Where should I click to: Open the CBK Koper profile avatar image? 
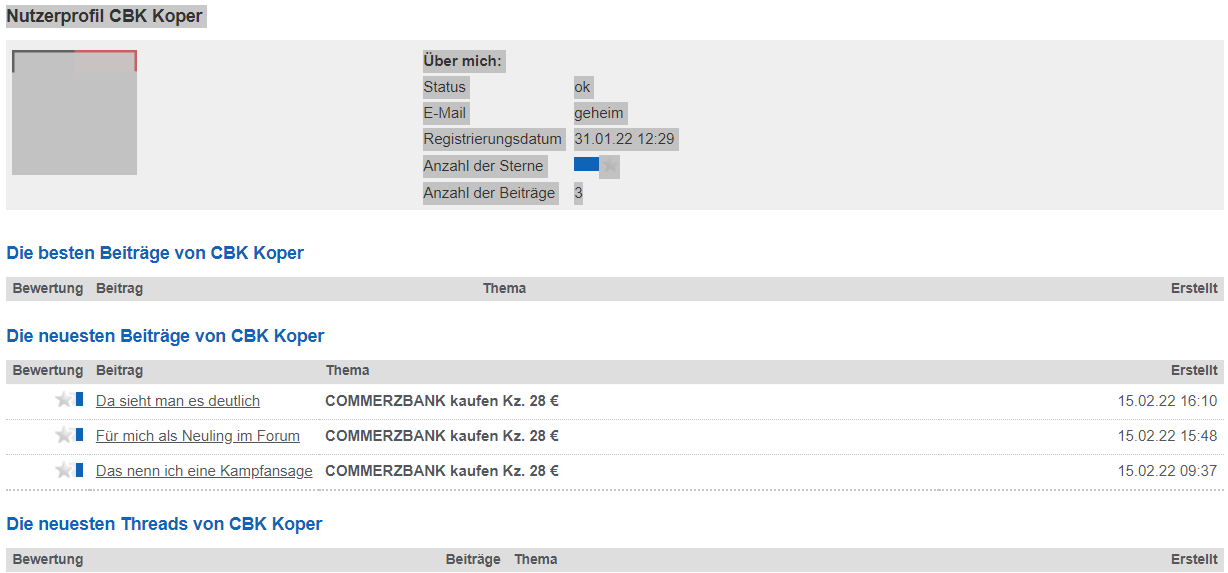(x=74, y=113)
